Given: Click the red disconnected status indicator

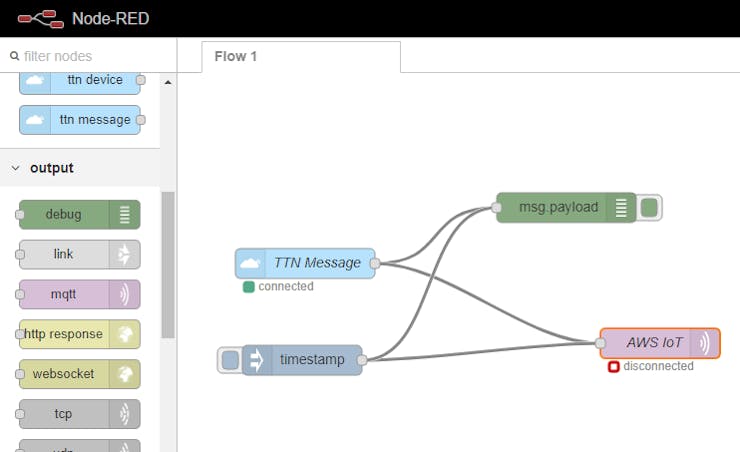Looking at the screenshot, I should click(x=614, y=366).
